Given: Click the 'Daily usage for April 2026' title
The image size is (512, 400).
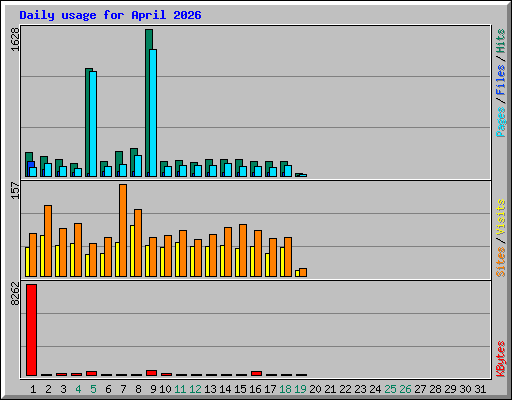Looking at the screenshot, I should coord(110,15).
